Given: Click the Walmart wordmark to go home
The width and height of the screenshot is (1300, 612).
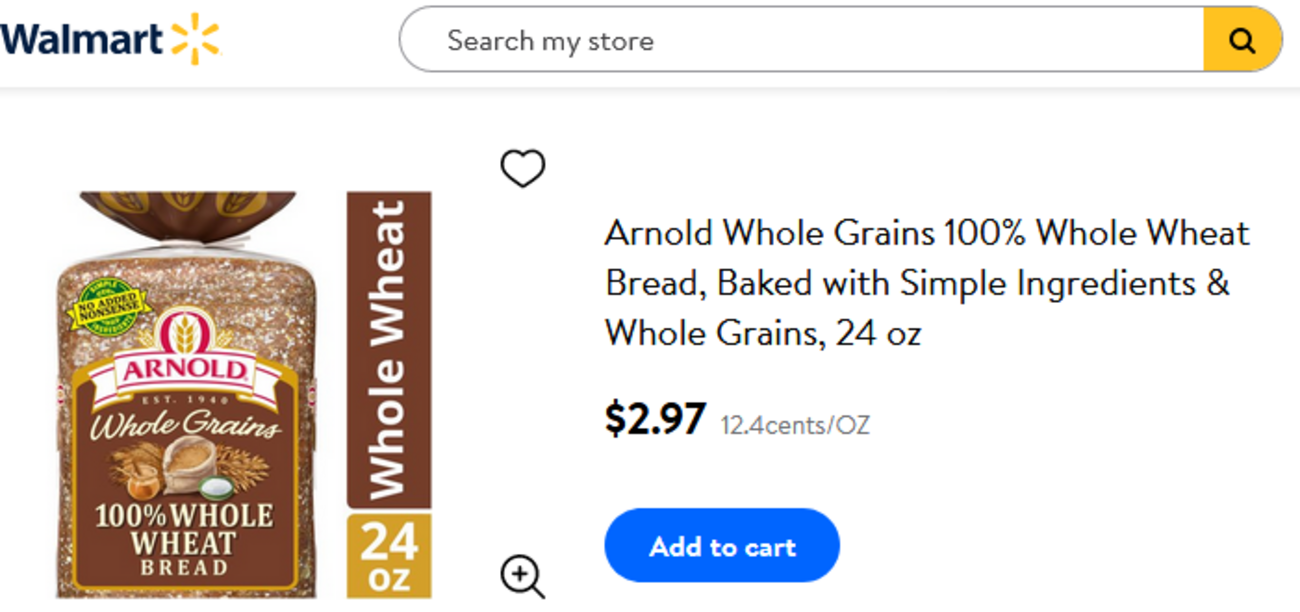Looking at the screenshot, I should click(82, 40).
